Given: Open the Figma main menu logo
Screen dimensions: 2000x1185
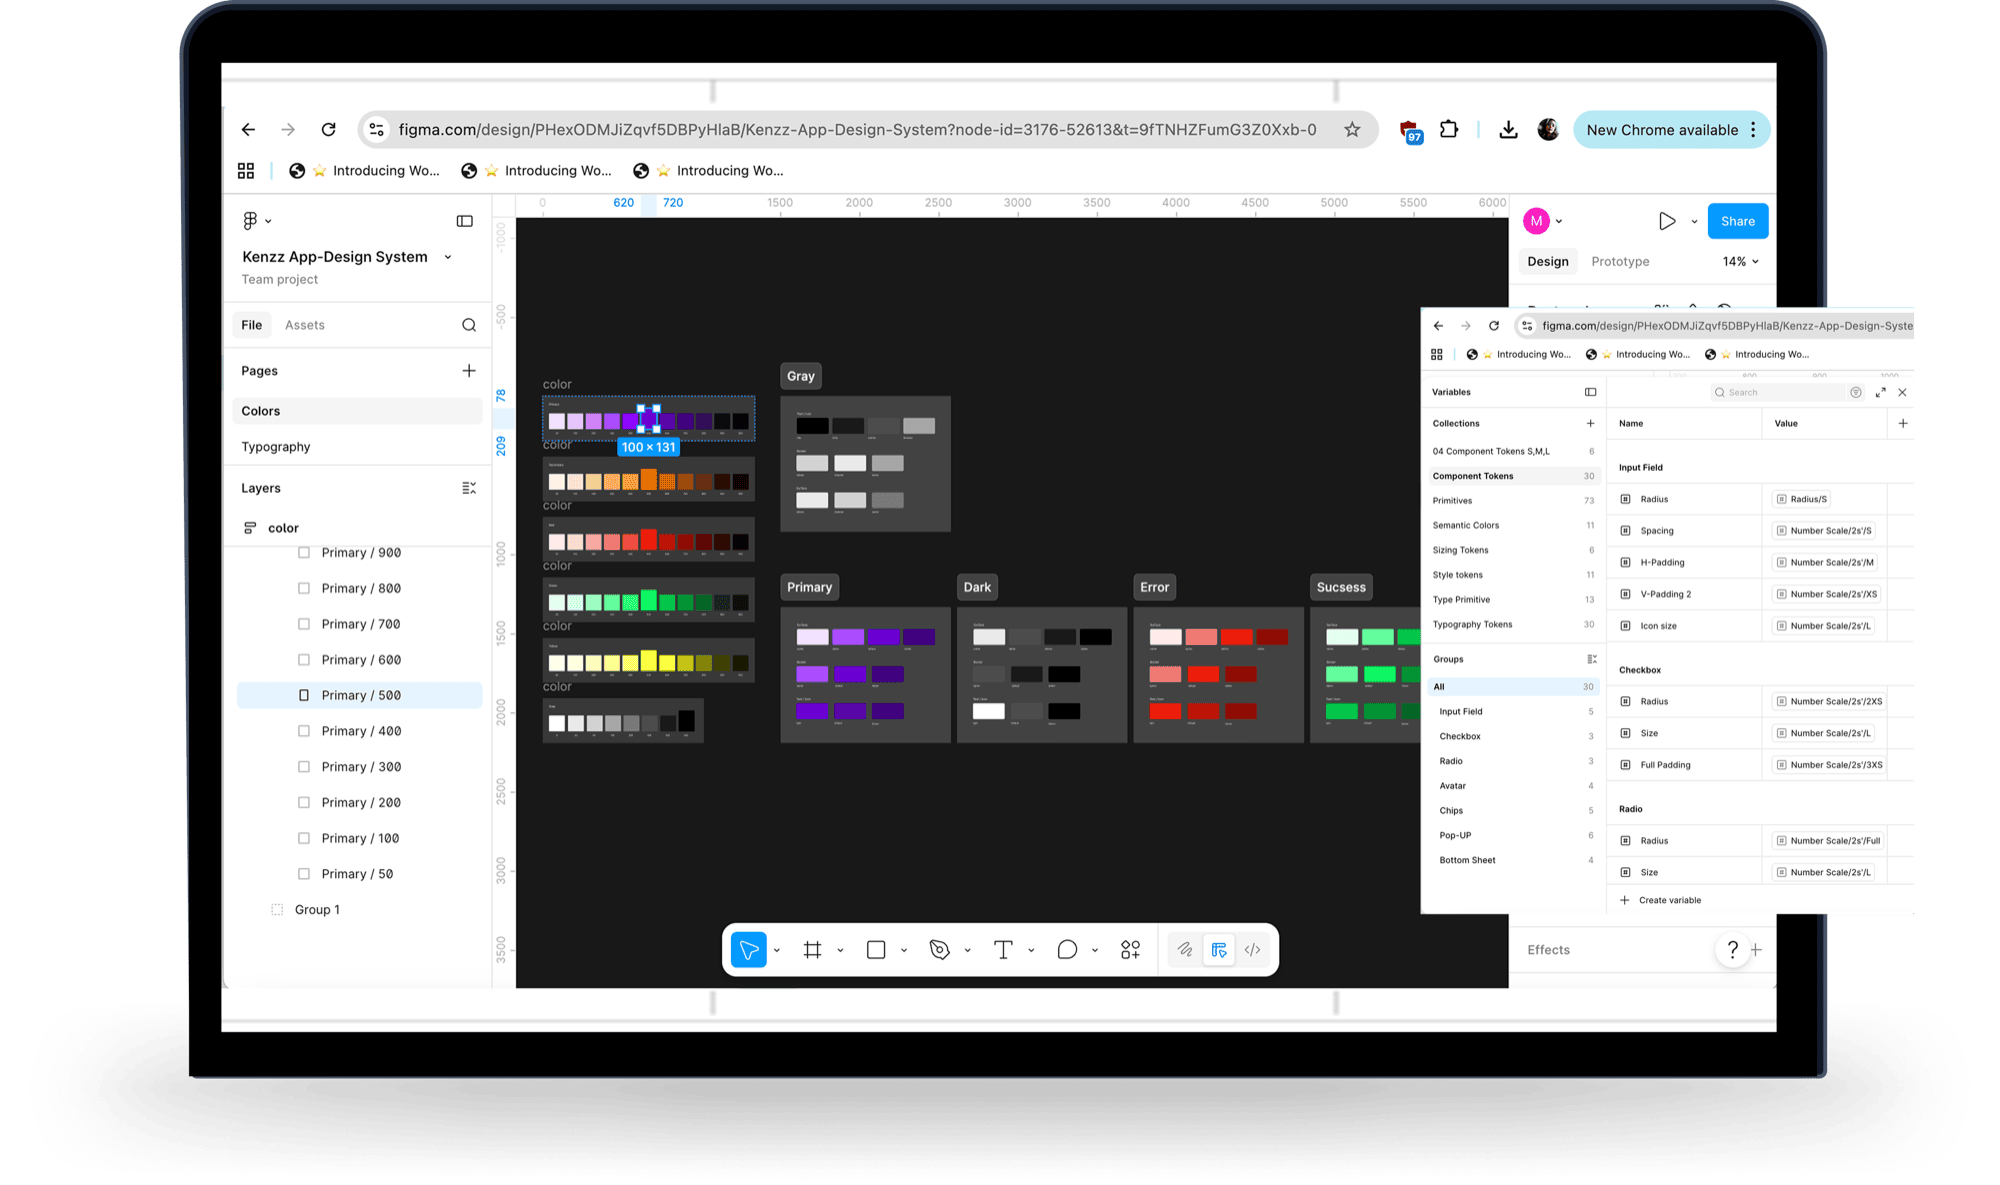Looking at the screenshot, I should coord(250,220).
